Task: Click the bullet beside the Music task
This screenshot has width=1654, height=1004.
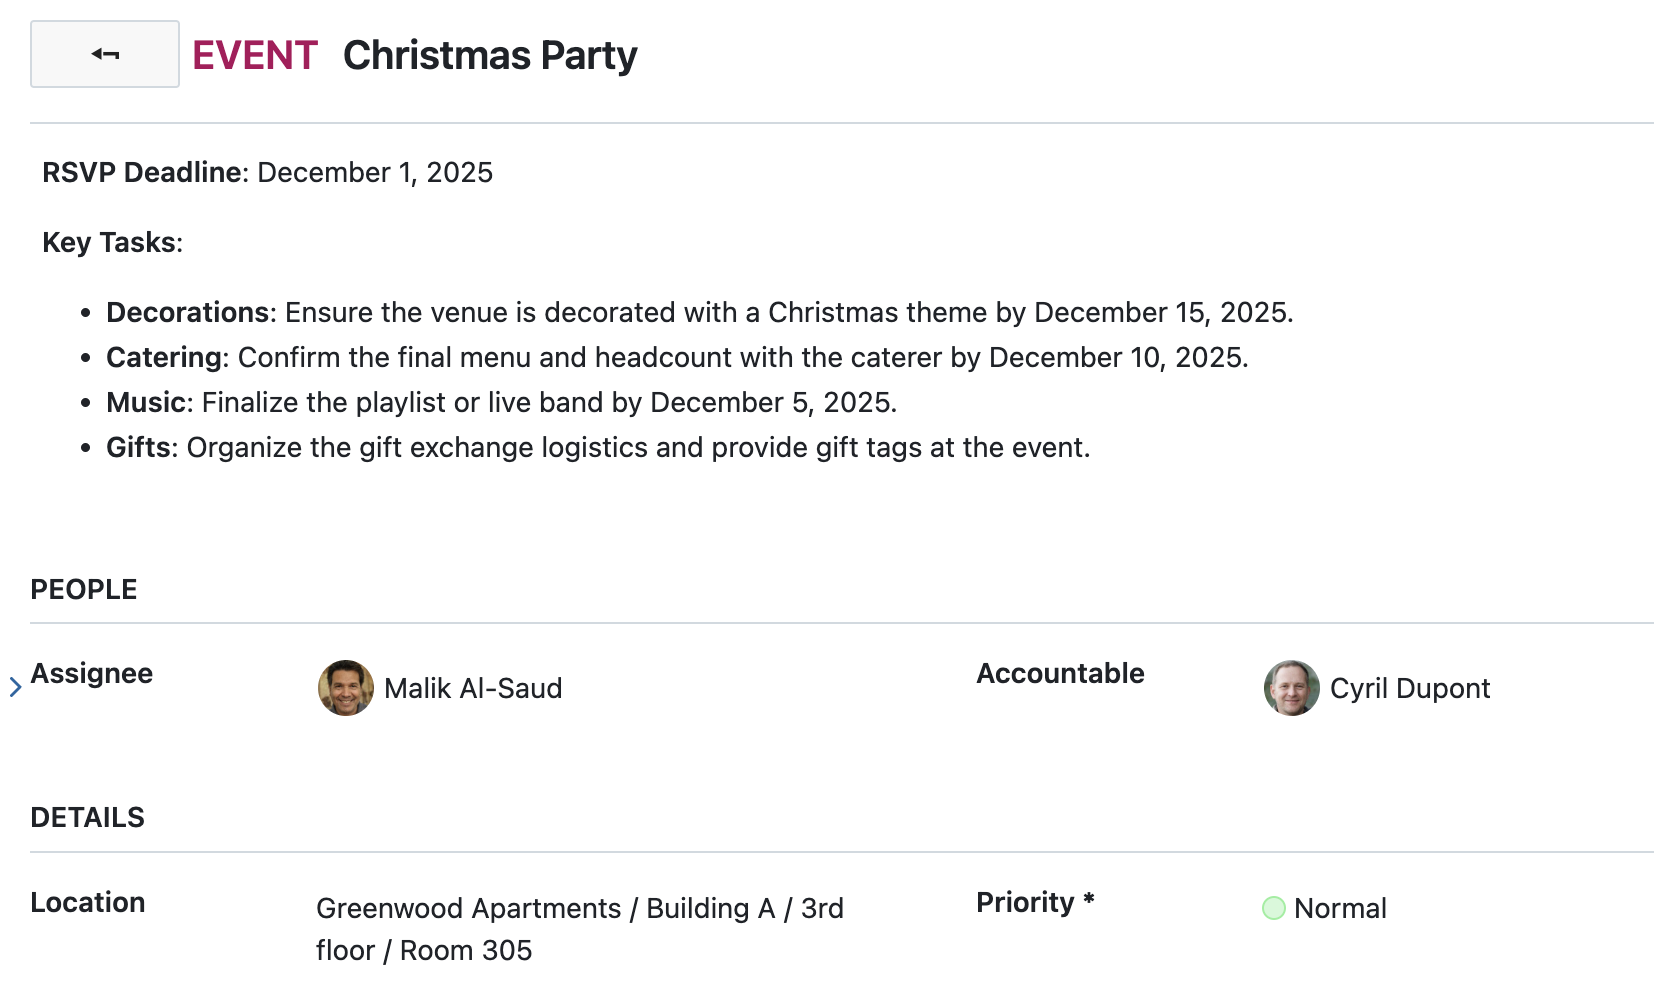Action: [x=85, y=403]
